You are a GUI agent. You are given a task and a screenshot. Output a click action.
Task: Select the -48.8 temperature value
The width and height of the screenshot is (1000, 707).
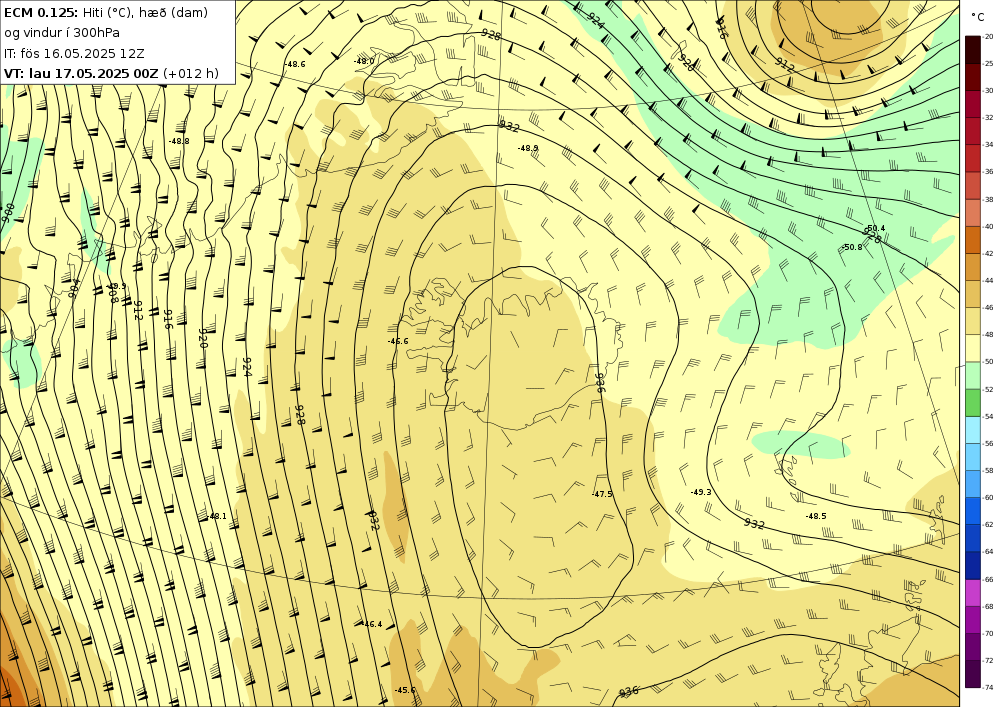[179, 141]
